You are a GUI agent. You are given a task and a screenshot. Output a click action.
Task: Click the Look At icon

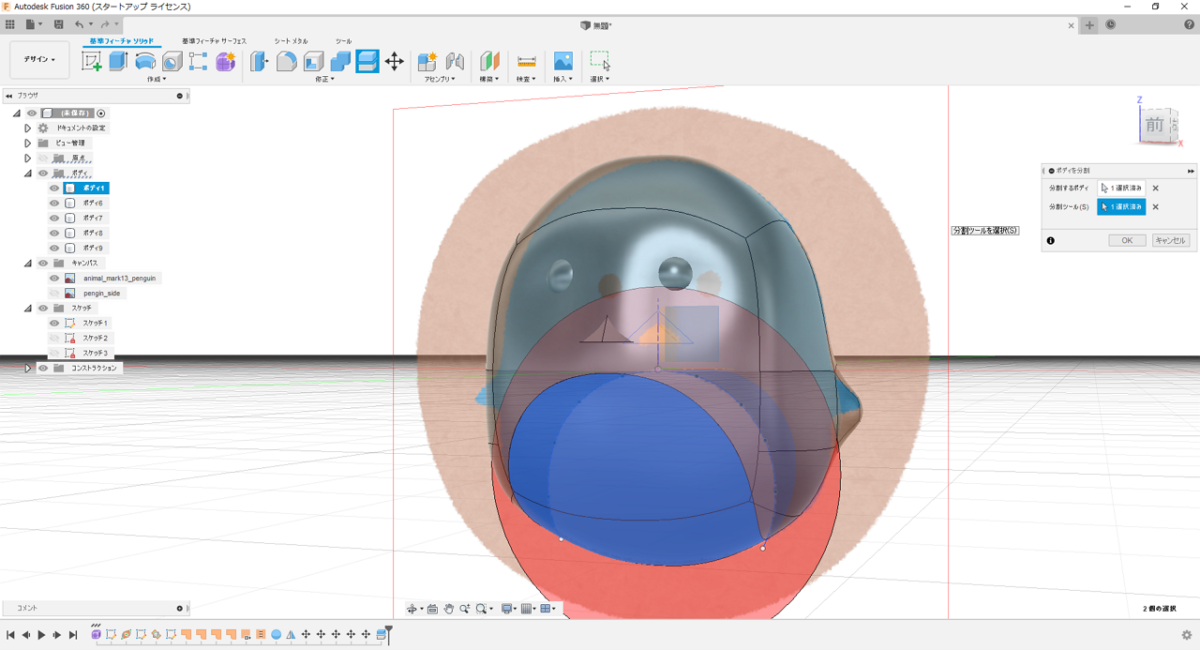[x=432, y=608]
